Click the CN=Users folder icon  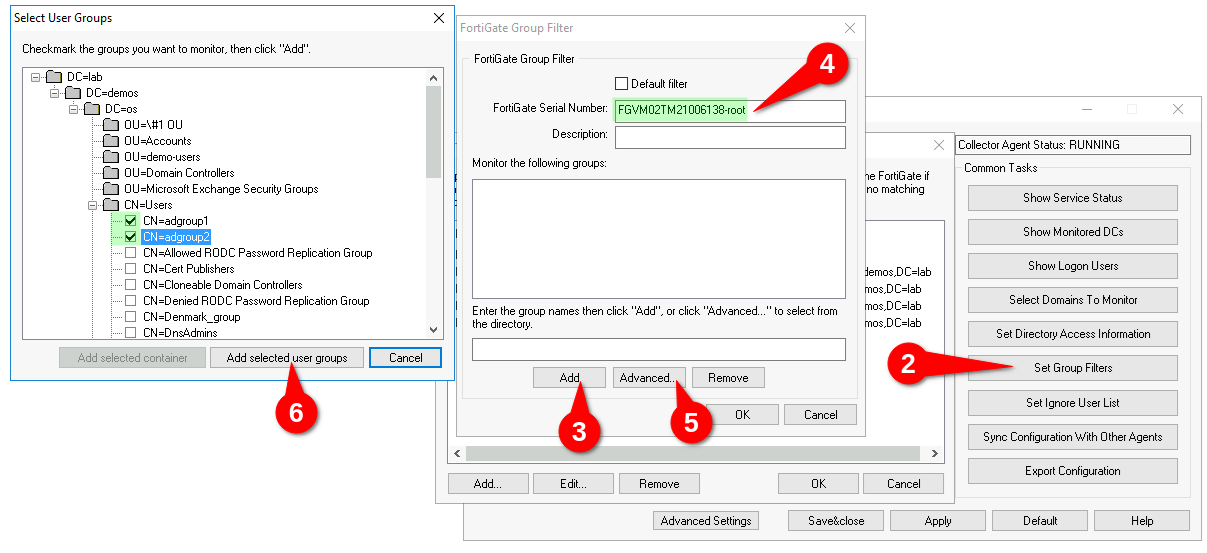coord(111,205)
